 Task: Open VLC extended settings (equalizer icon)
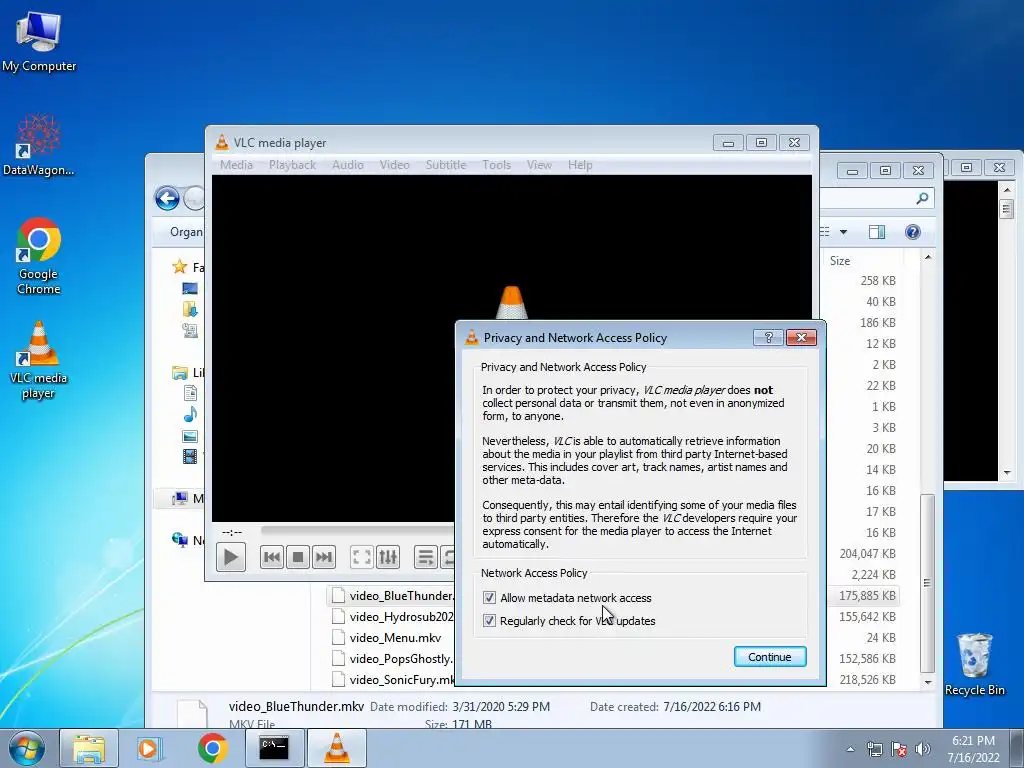coord(388,557)
